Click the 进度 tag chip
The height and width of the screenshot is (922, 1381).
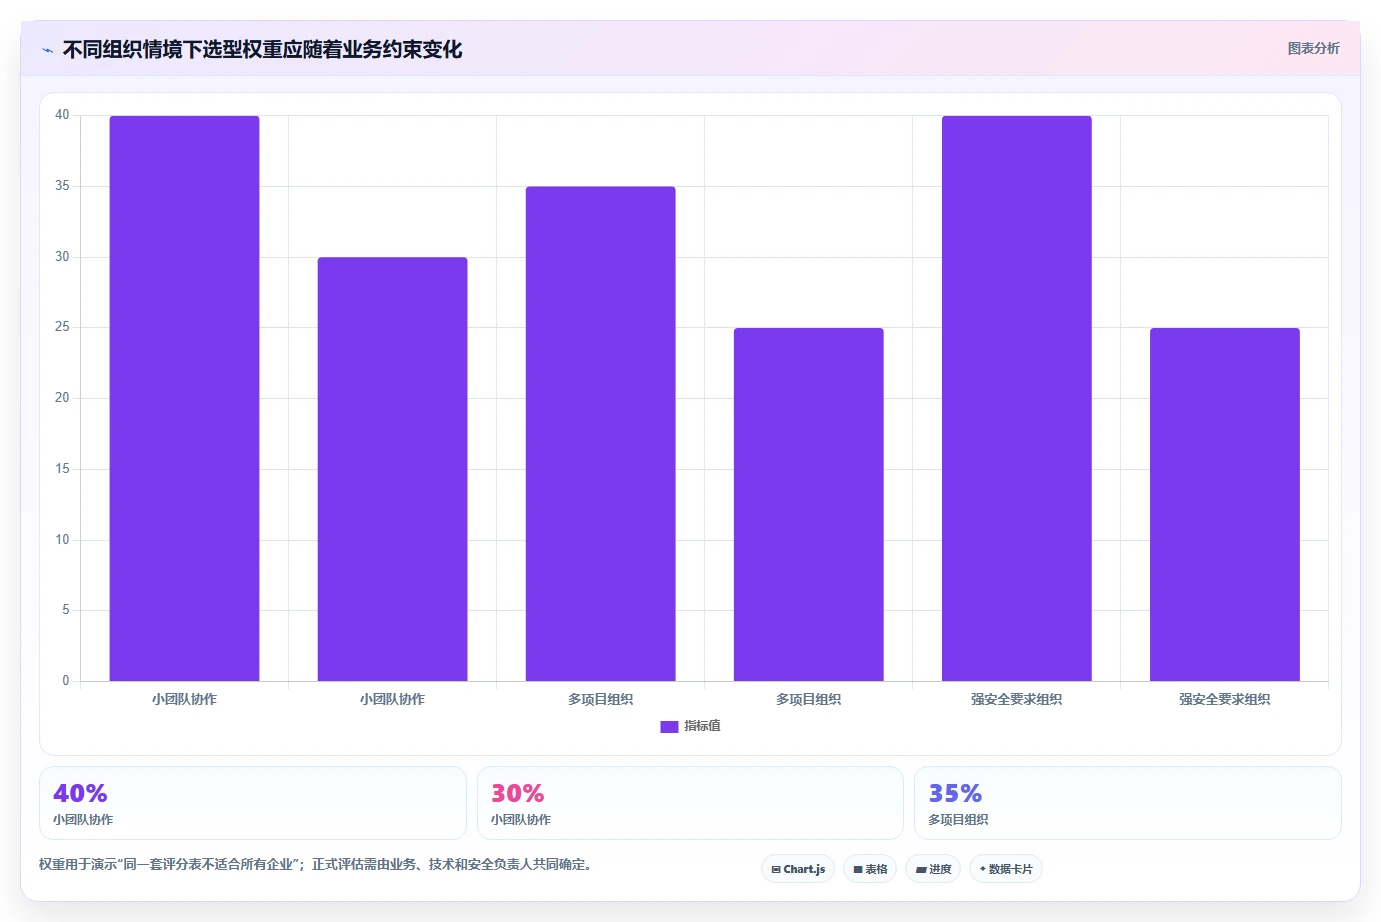click(x=933, y=869)
